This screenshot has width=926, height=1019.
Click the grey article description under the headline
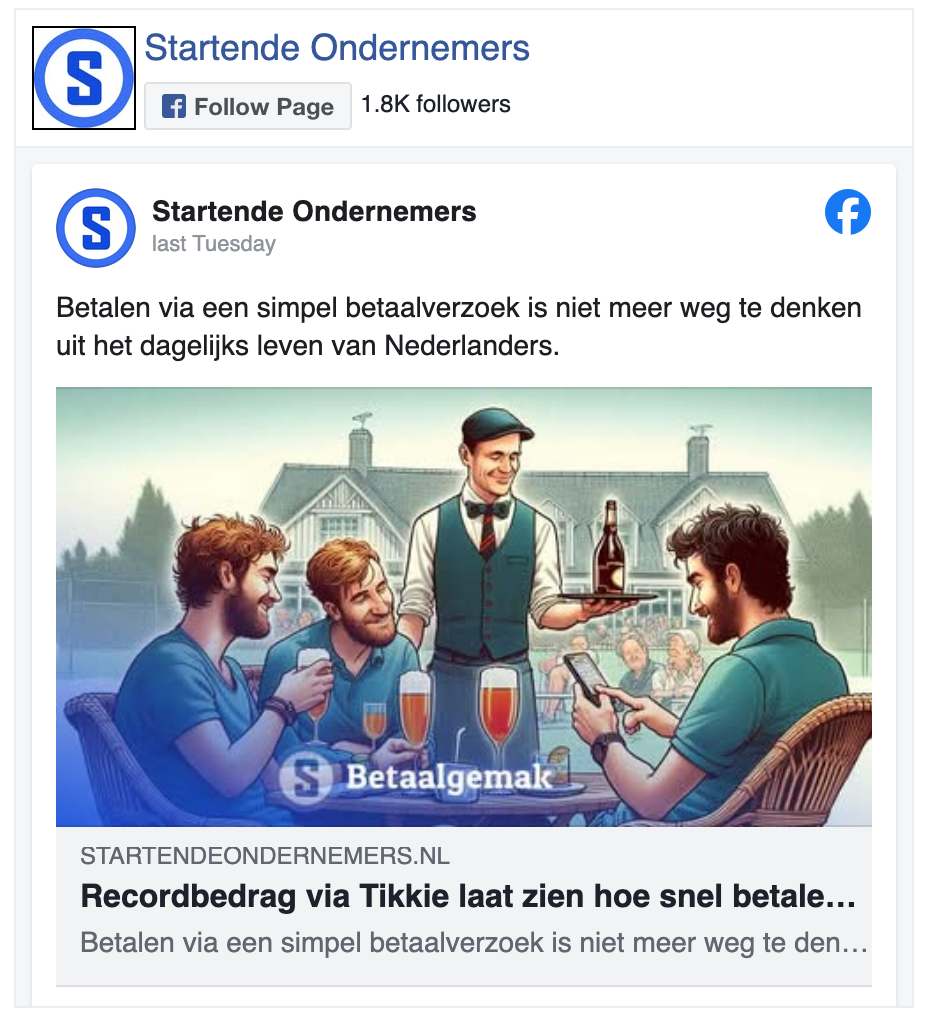point(474,942)
